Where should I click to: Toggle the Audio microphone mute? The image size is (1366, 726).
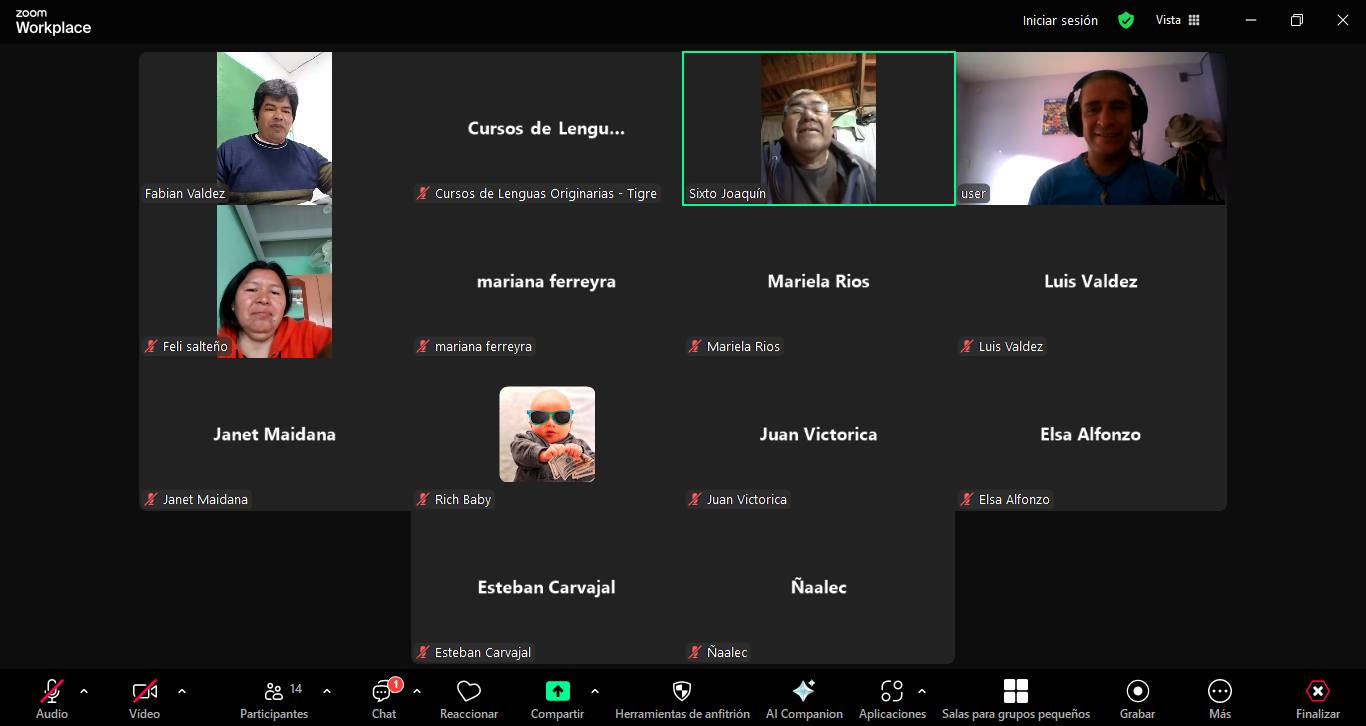[52, 698]
